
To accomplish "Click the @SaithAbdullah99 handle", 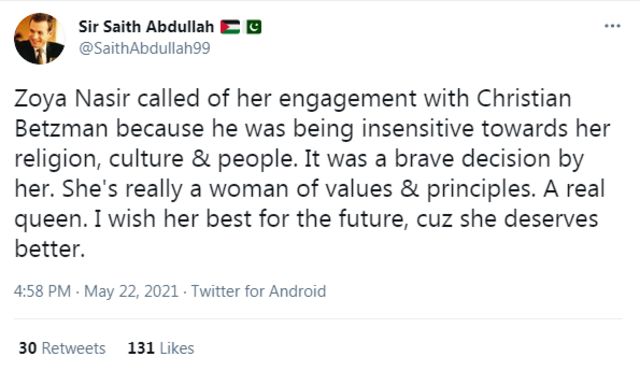I will click(x=144, y=48).
